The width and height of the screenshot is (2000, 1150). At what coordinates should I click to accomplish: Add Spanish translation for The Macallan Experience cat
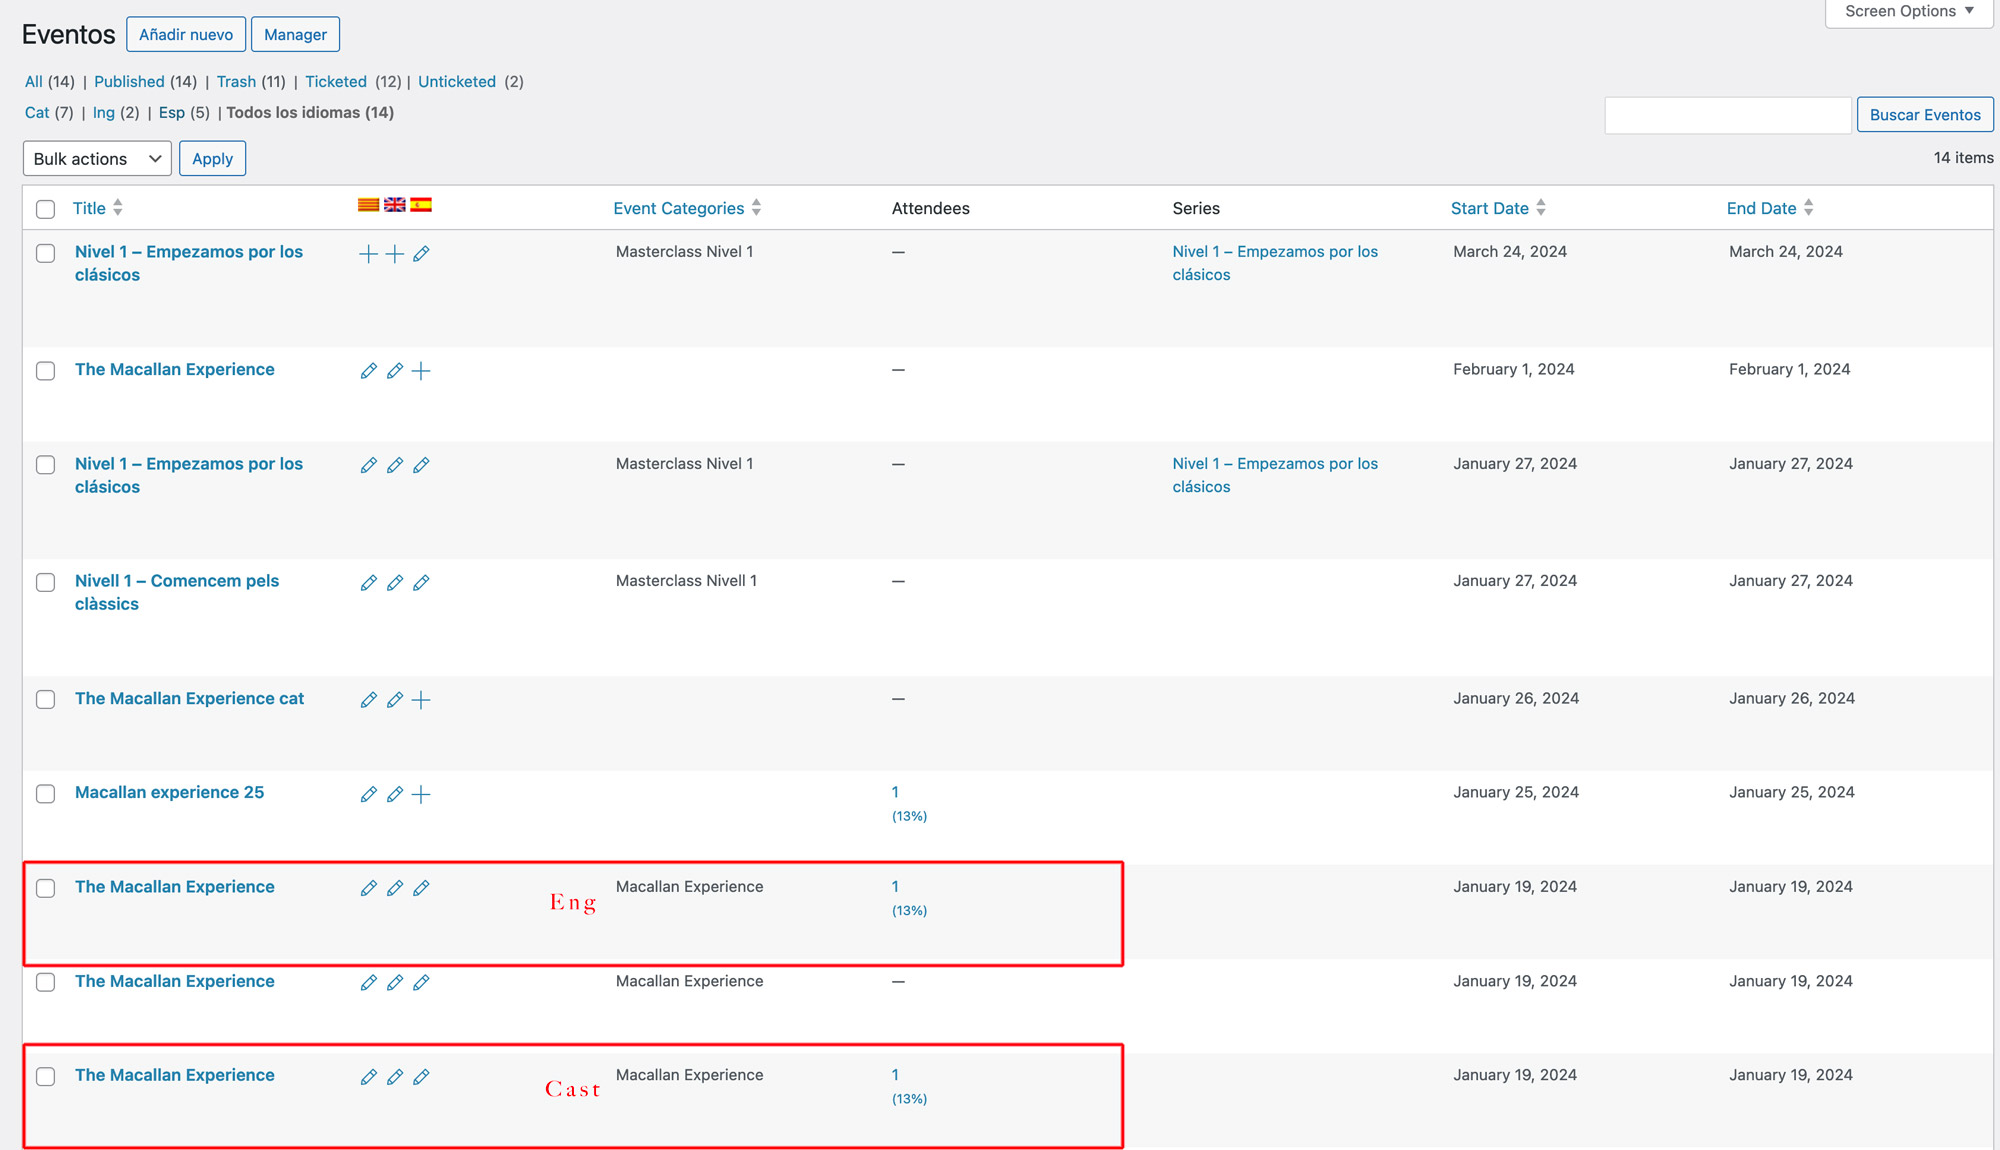(x=421, y=700)
